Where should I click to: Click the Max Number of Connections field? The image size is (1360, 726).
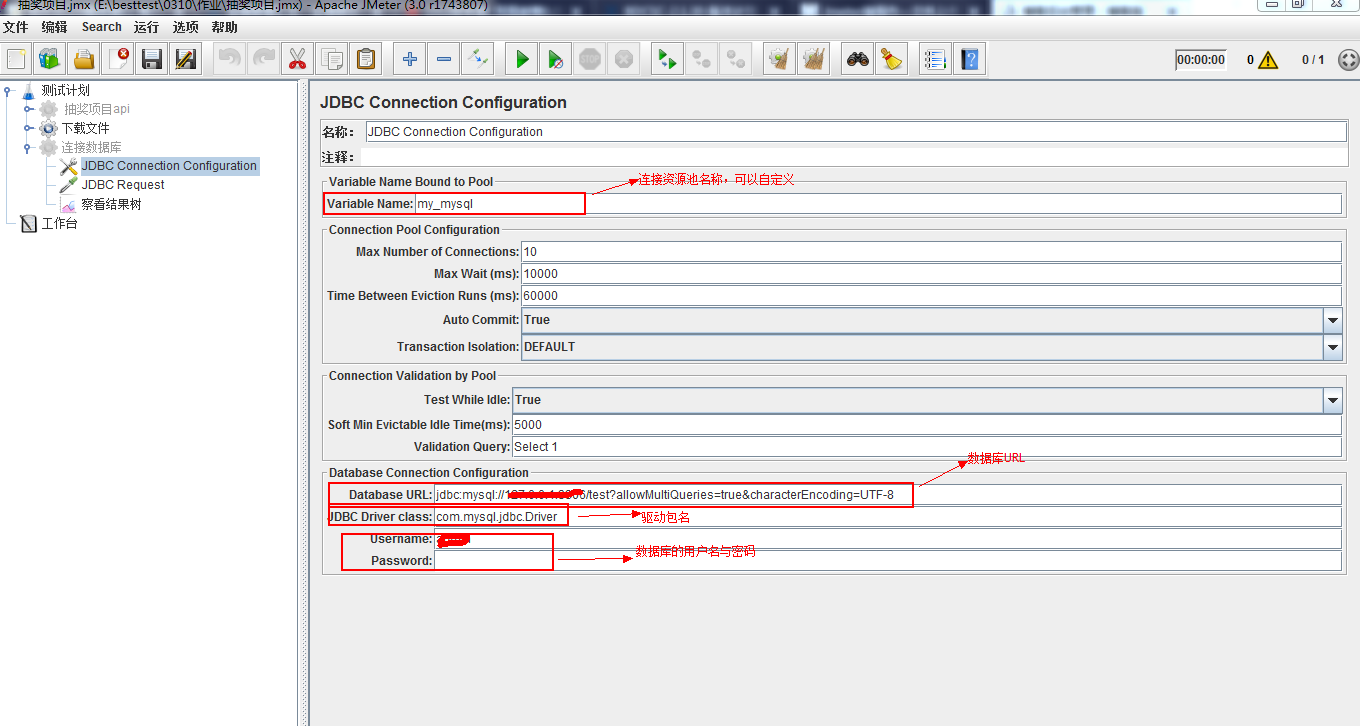pyautogui.click(x=931, y=252)
